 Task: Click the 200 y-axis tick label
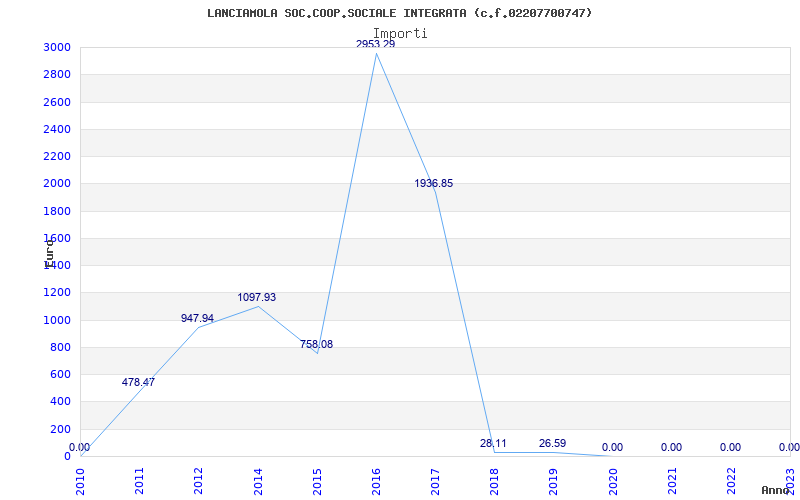point(60,429)
